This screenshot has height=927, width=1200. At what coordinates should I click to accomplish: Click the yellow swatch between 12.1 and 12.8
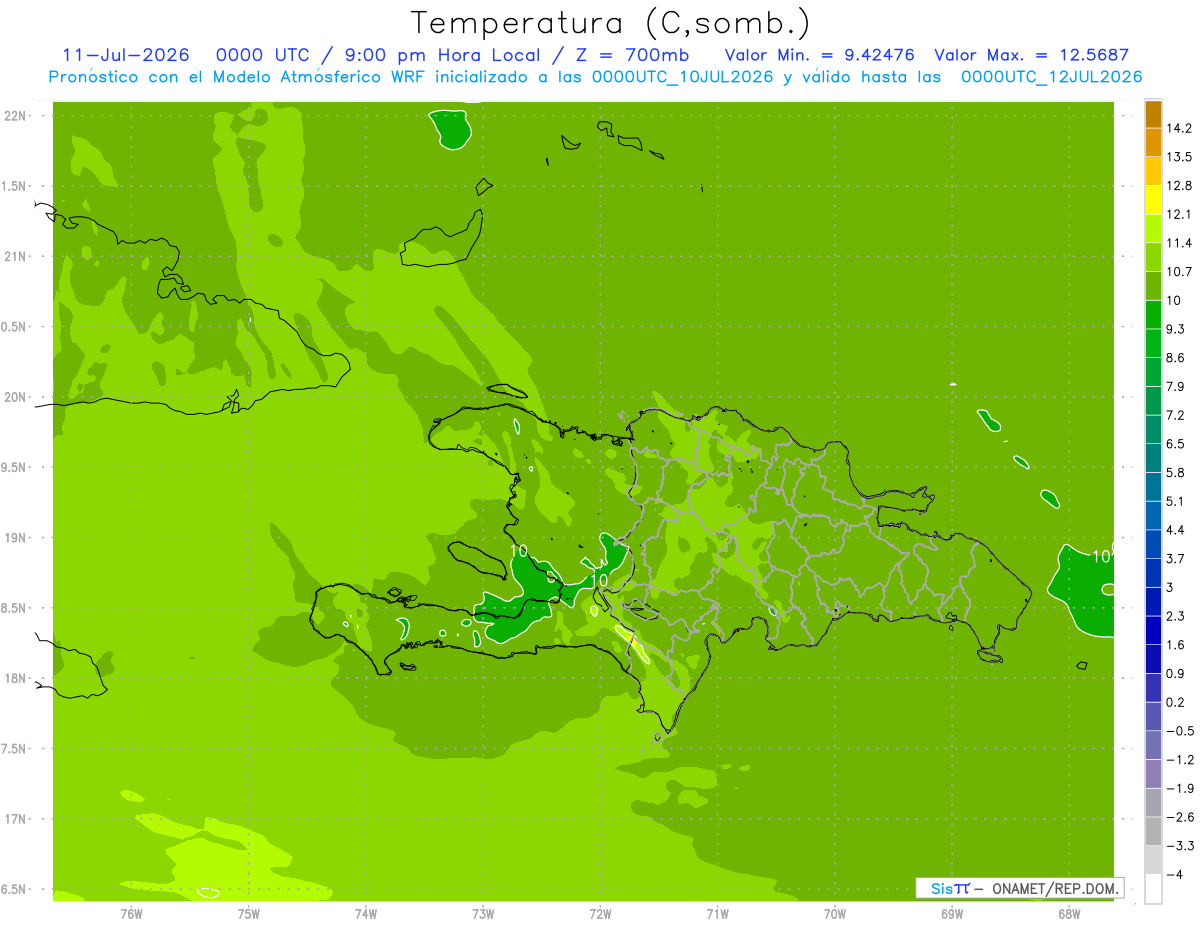(x=1153, y=200)
